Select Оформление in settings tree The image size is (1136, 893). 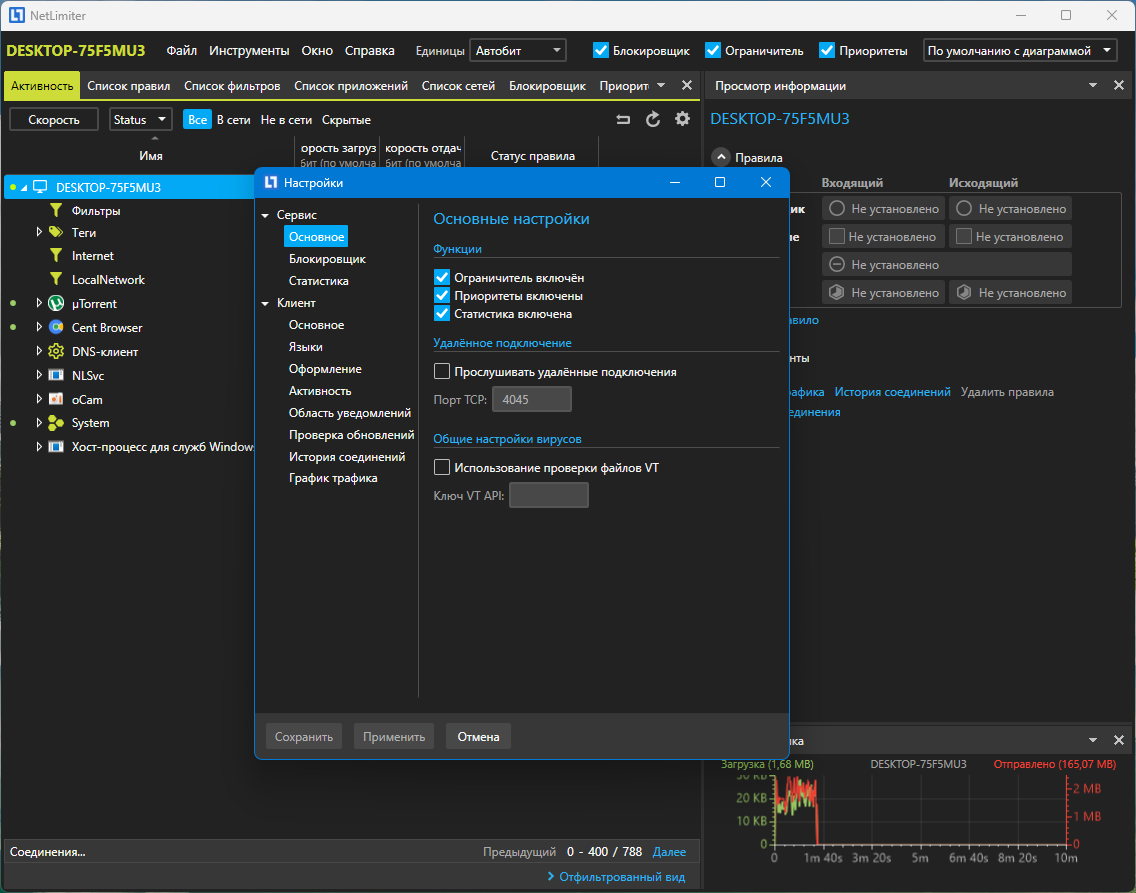[325, 369]
